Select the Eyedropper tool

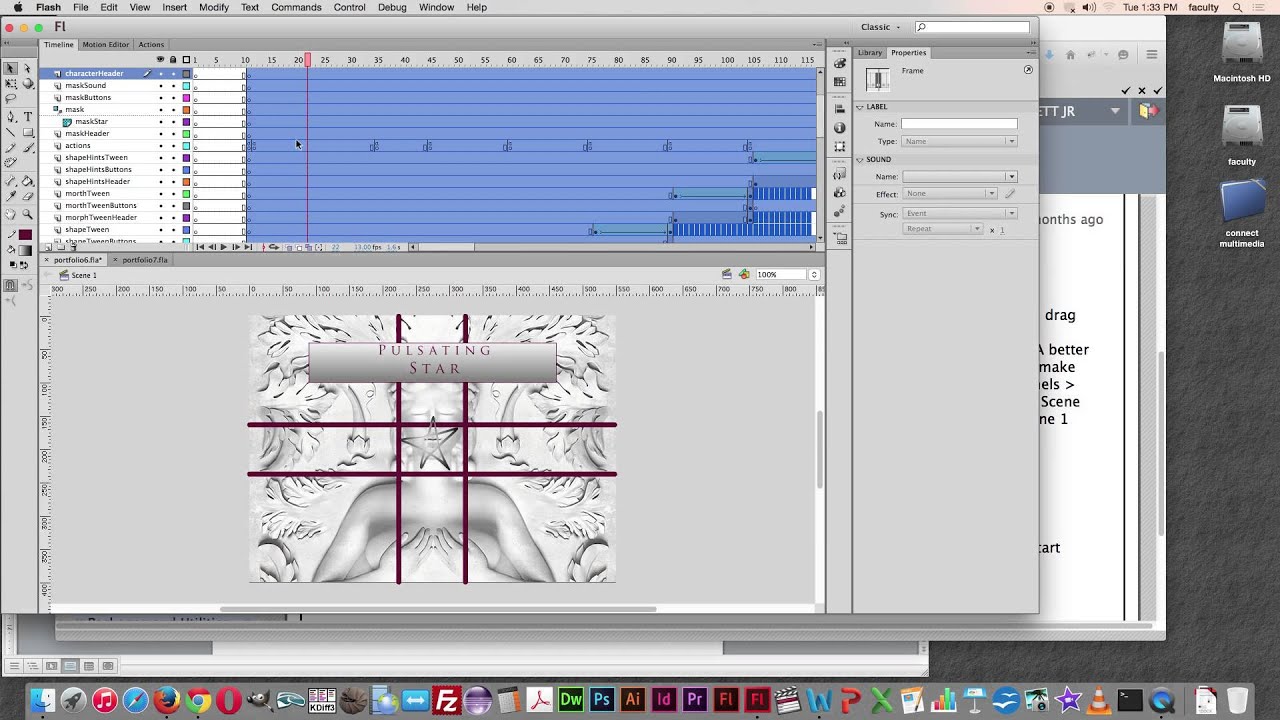point(11,197)
